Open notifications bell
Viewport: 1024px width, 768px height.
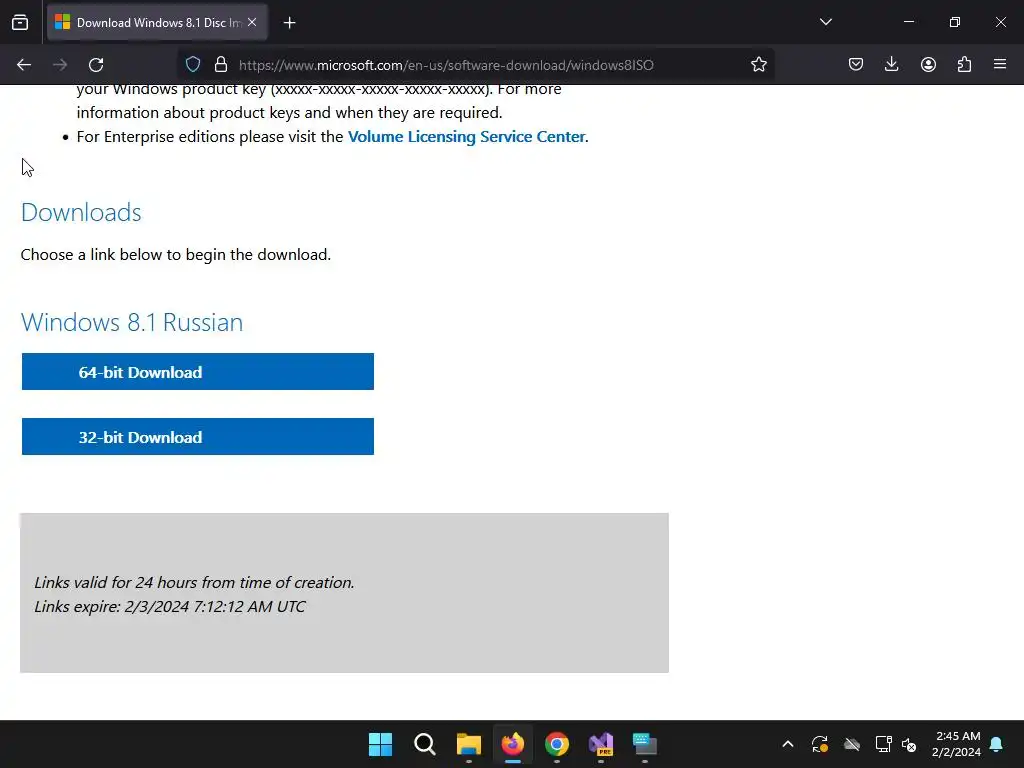click(x=997, y=744)
